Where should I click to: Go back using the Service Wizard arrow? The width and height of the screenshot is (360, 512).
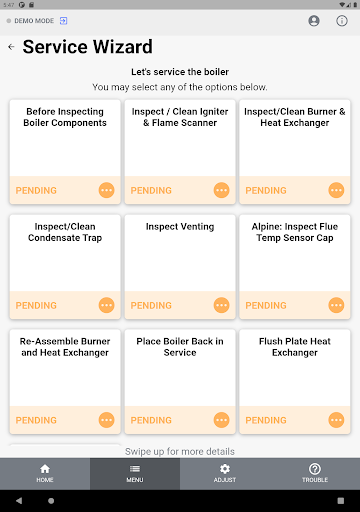point(11,47)
